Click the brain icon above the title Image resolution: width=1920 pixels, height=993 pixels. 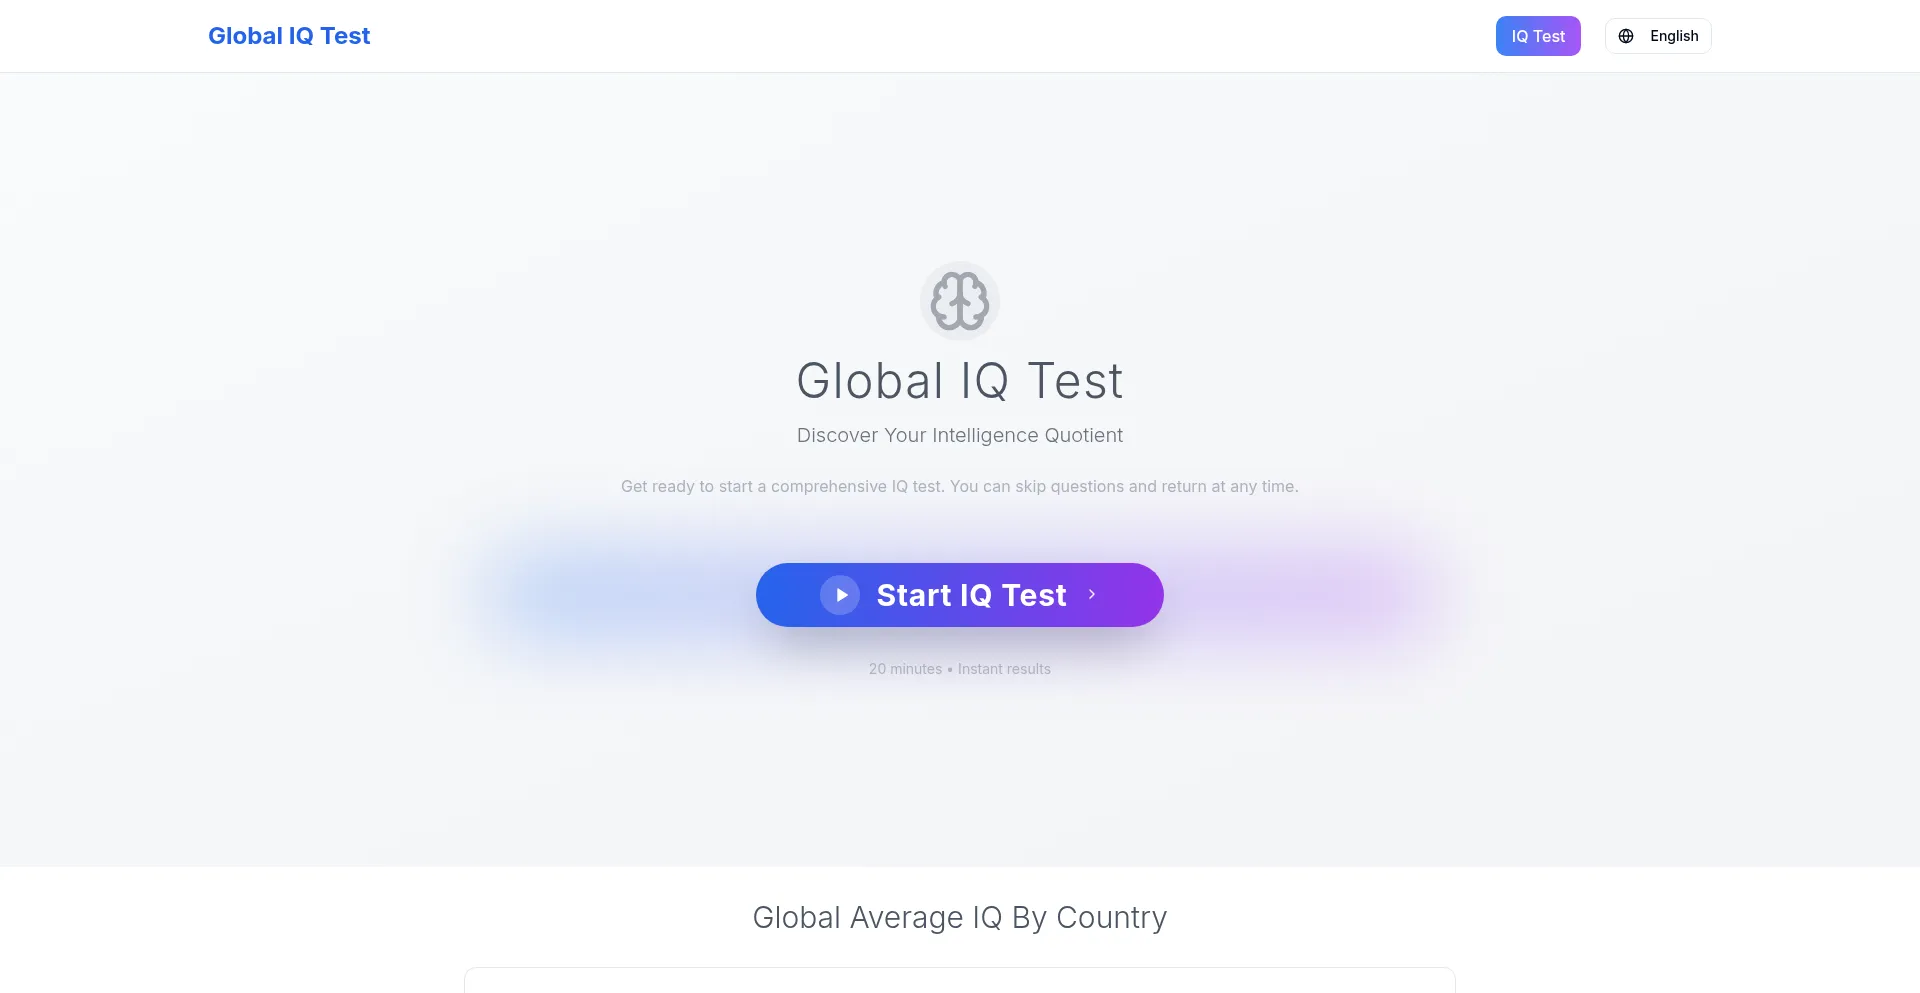[960, 301]
